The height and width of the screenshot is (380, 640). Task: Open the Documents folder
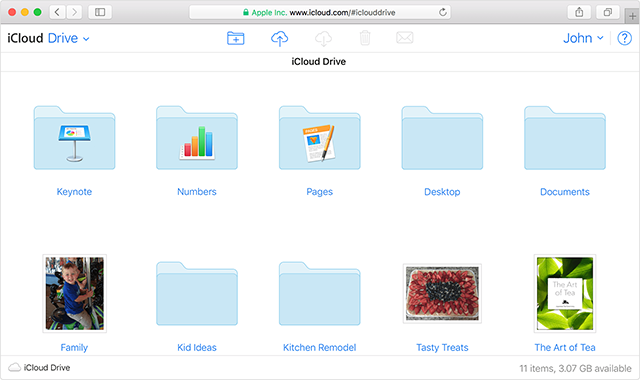565,138
